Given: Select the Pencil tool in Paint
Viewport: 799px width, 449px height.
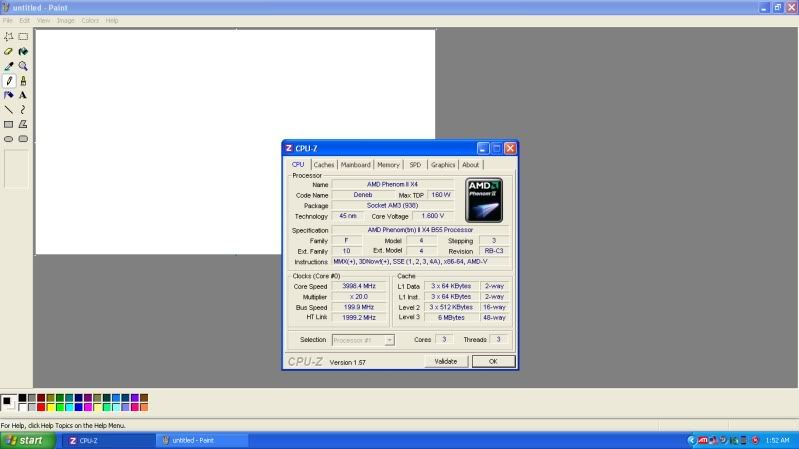Looking at the screenshot, I should (9, 81).
